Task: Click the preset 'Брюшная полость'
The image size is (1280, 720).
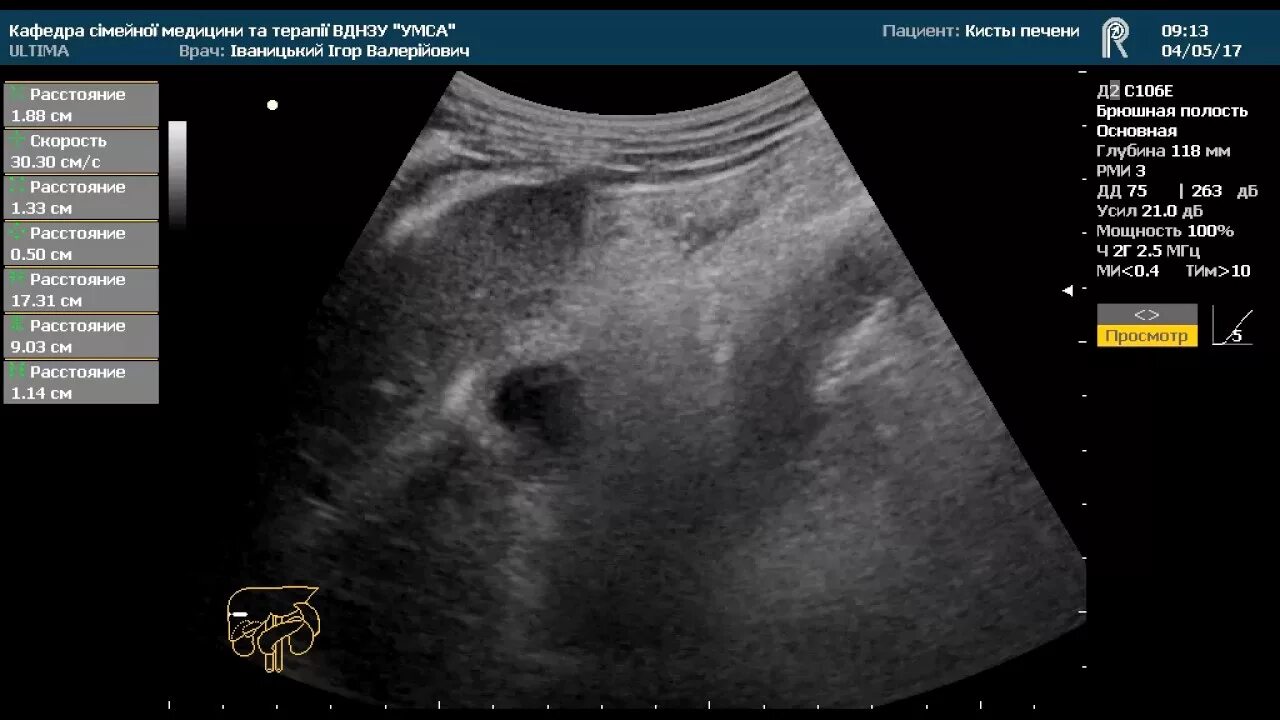Action: tap(1172, 111)
